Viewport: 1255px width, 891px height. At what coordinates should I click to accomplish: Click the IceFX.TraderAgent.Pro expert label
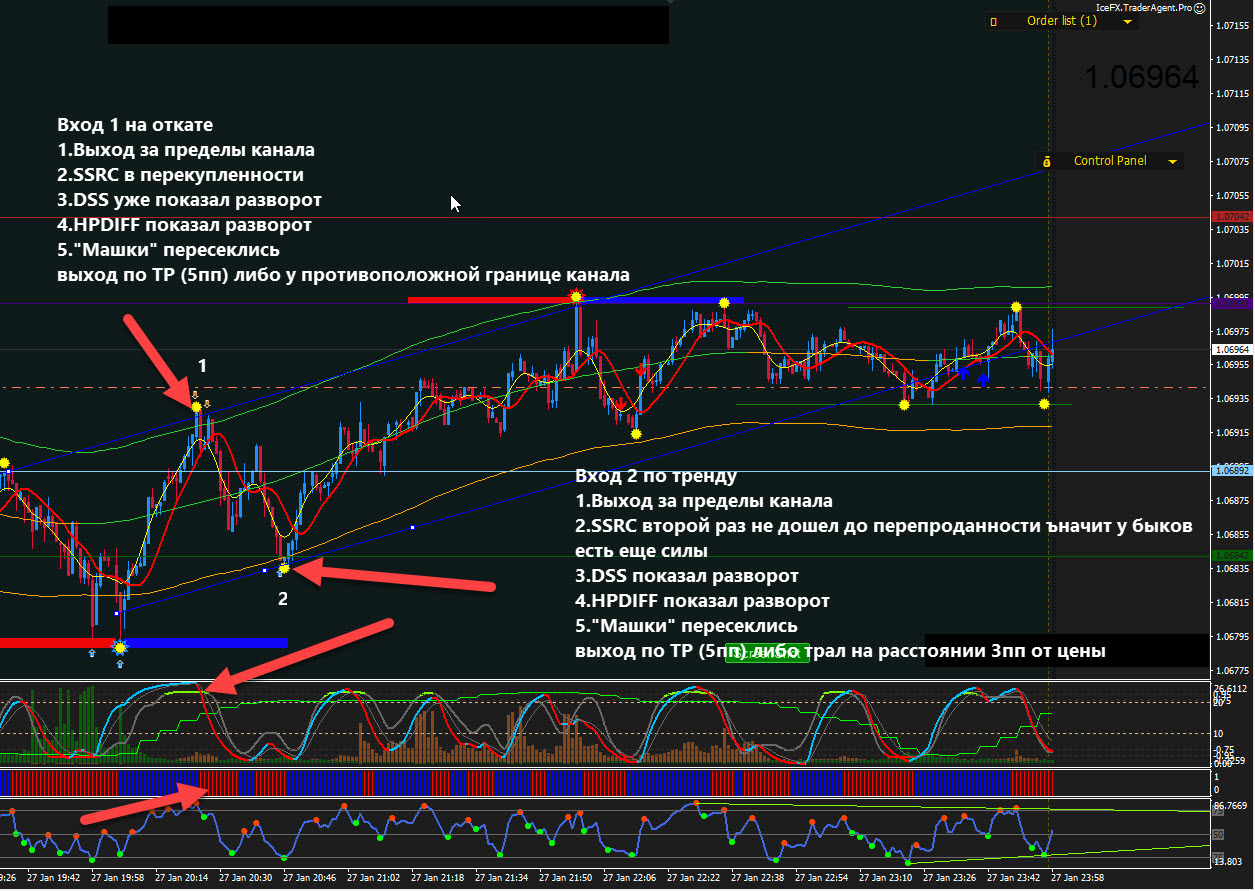click(1144, 7)
